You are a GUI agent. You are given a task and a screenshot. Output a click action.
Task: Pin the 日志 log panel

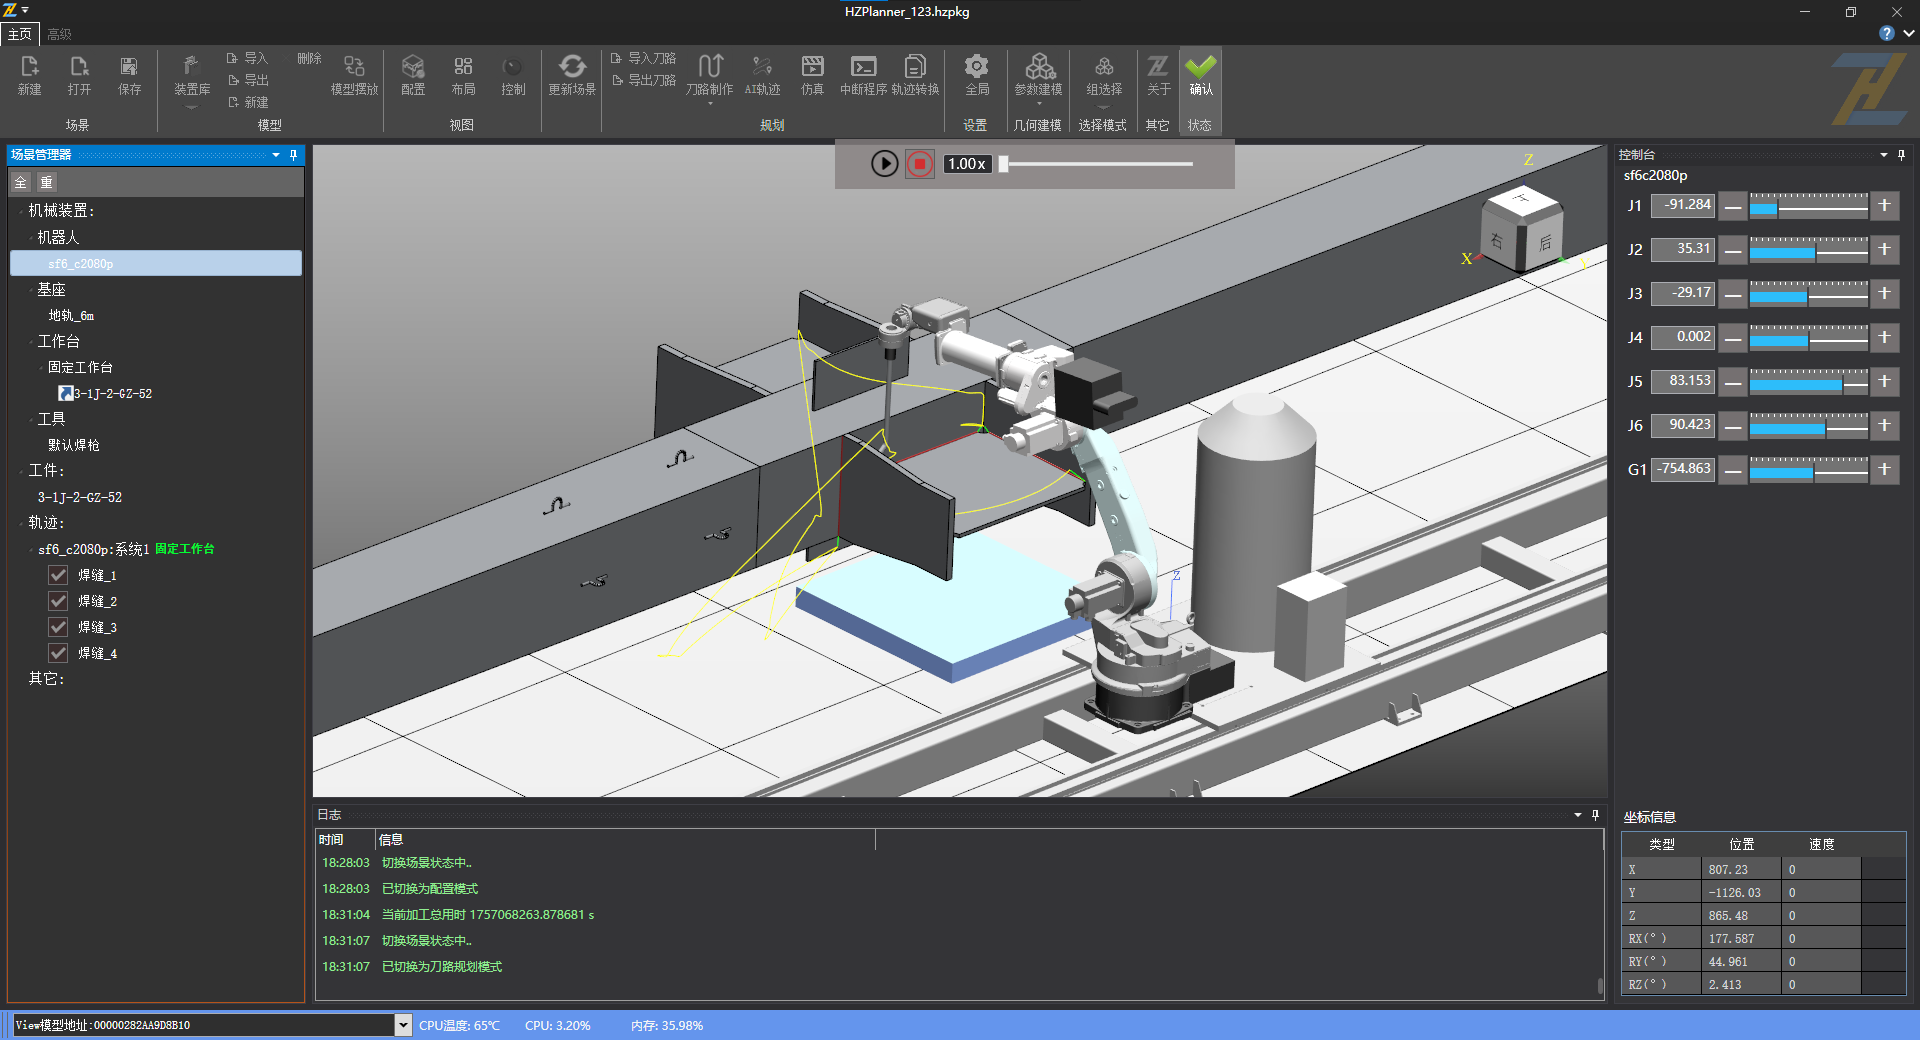pyautogui.click(x=1595, y=815)
